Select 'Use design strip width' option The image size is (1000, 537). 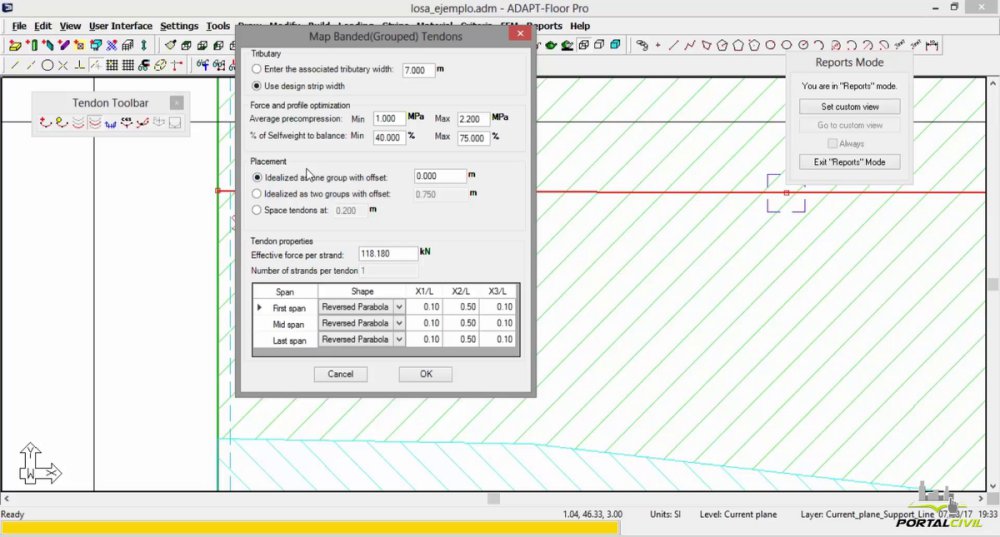tap(256, 85)
